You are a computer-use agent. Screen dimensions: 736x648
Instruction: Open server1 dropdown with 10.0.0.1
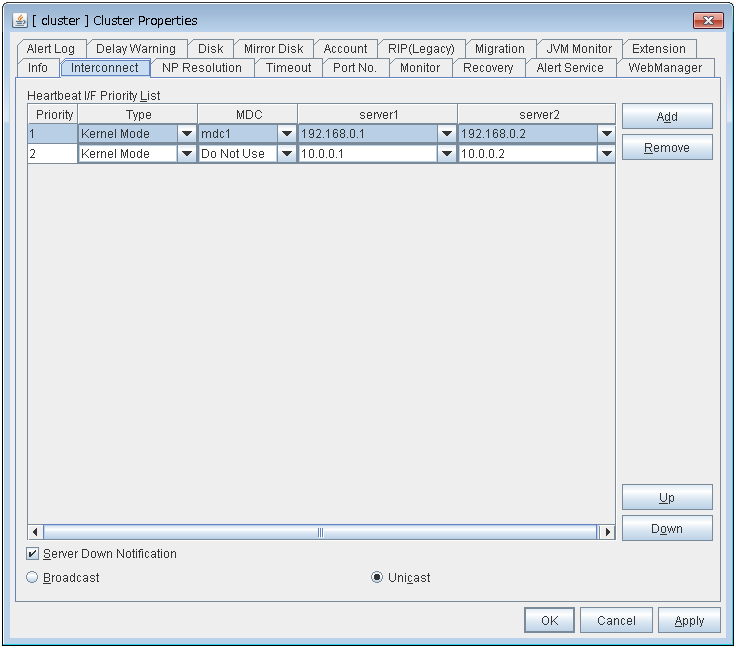[447, 154]
